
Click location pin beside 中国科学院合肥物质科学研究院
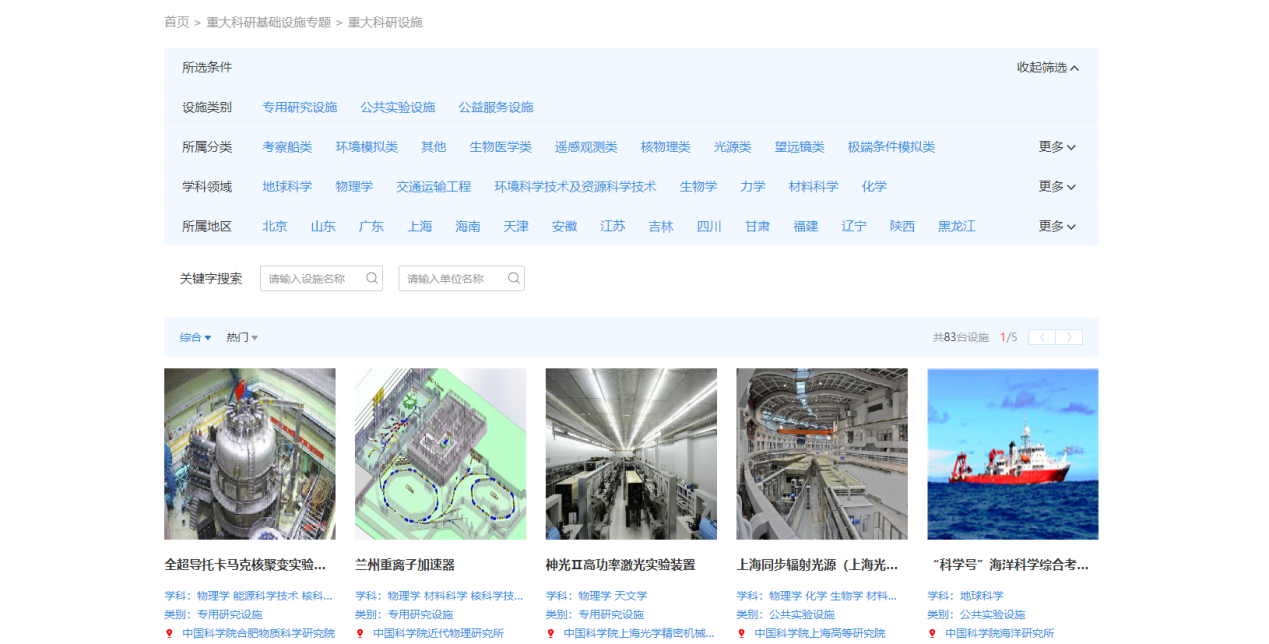[x=169, y=633]
